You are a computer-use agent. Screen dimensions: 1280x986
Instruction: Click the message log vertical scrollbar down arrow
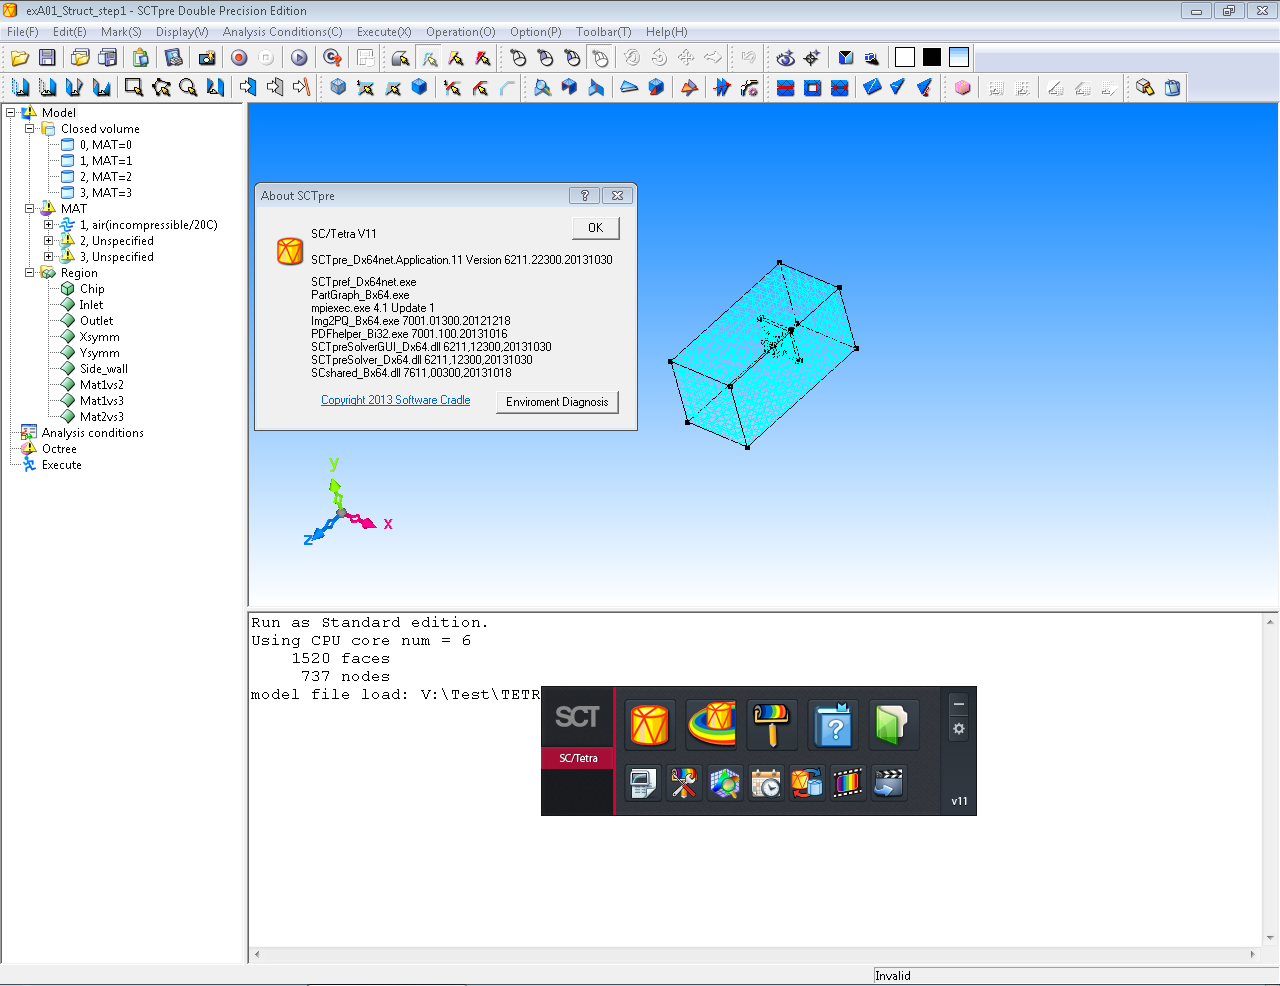coord(1270,938)
